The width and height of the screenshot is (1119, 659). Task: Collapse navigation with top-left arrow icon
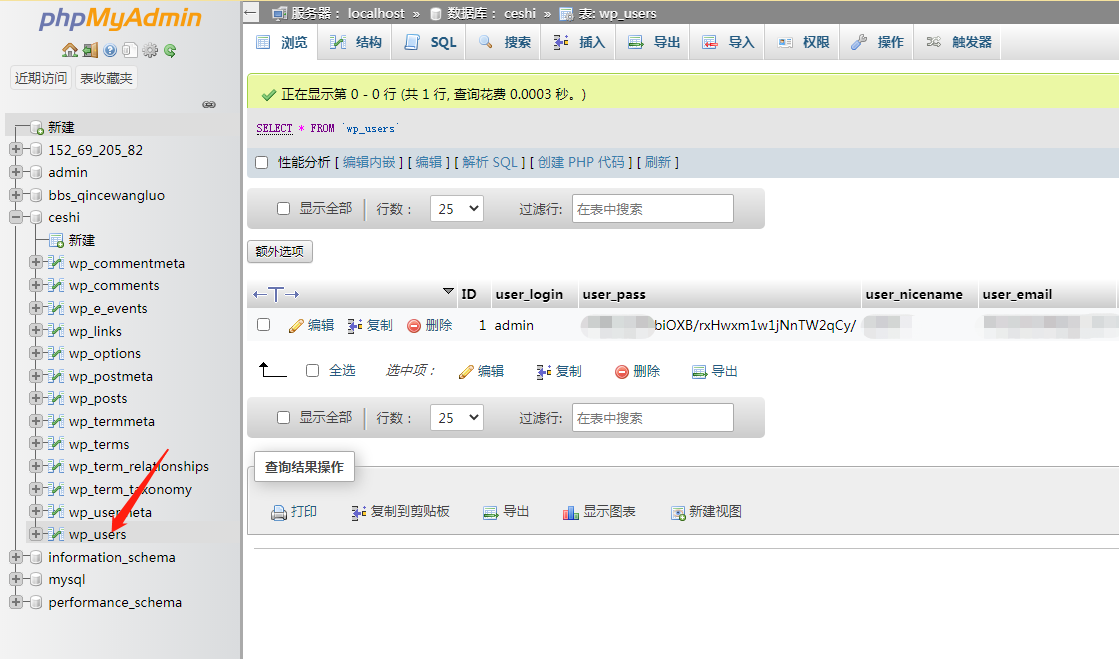(250, 12)
